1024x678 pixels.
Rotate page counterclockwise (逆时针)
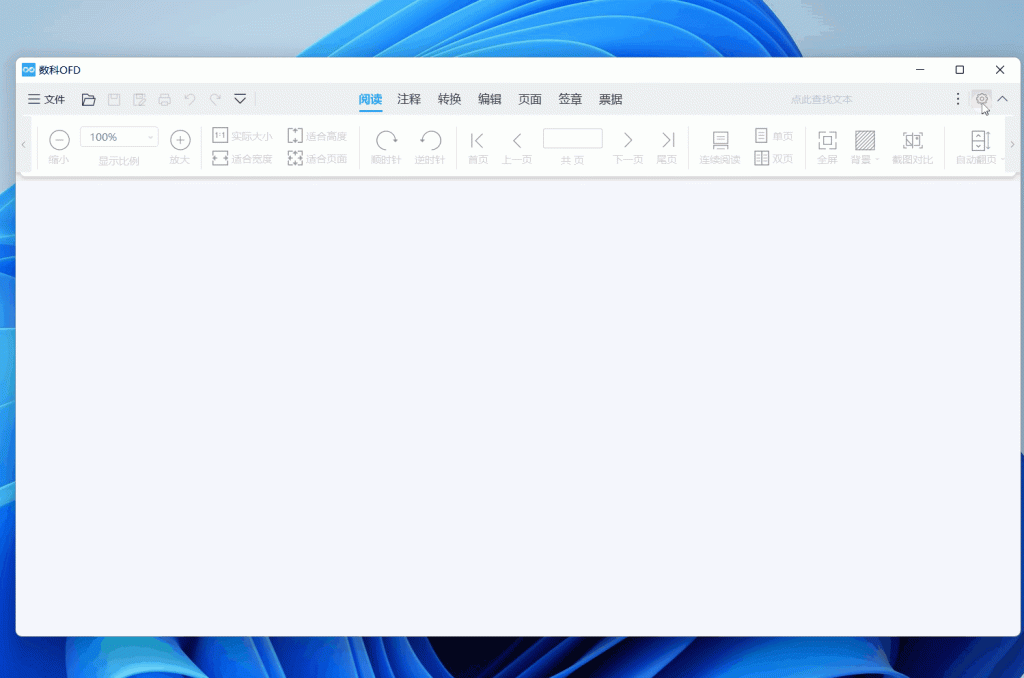(430, 140)
